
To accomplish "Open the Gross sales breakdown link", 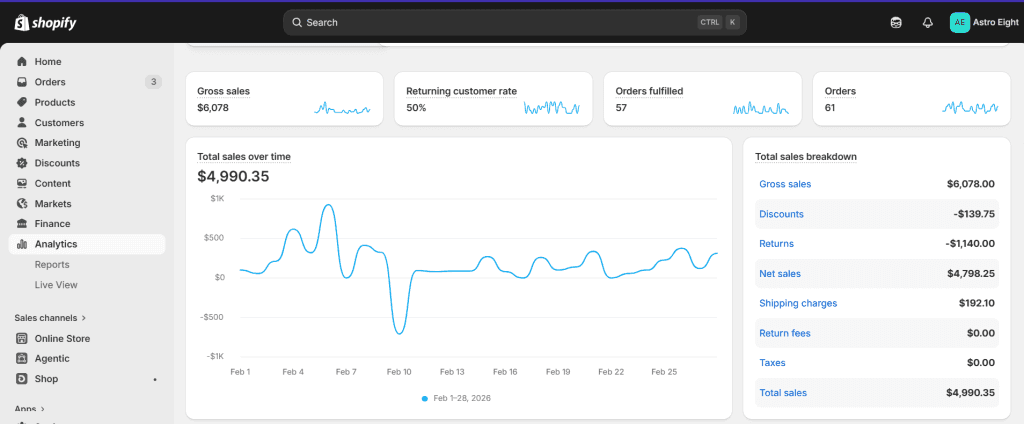I will 785,184.
